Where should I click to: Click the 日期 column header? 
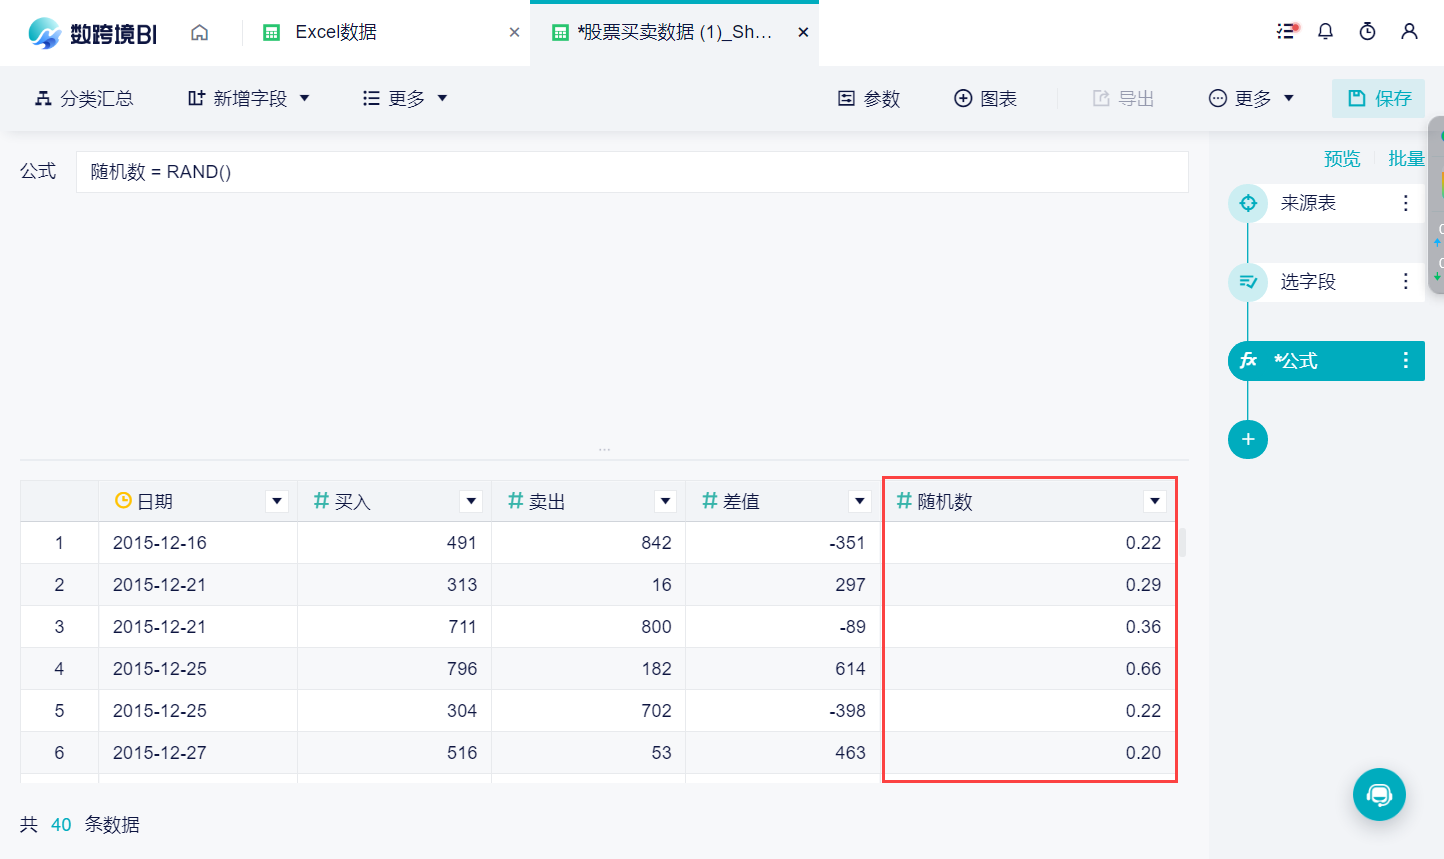(x=198, y=501)
